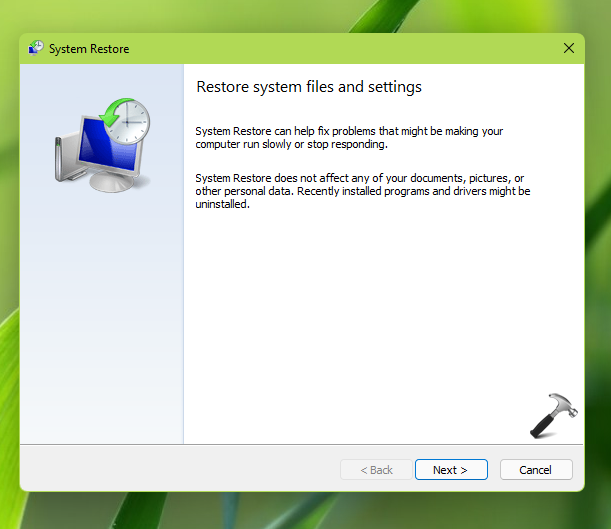The image size is (611, 529).
Task: Select the heading "Restore system files and settings"
Action: (x=309, y=87)
